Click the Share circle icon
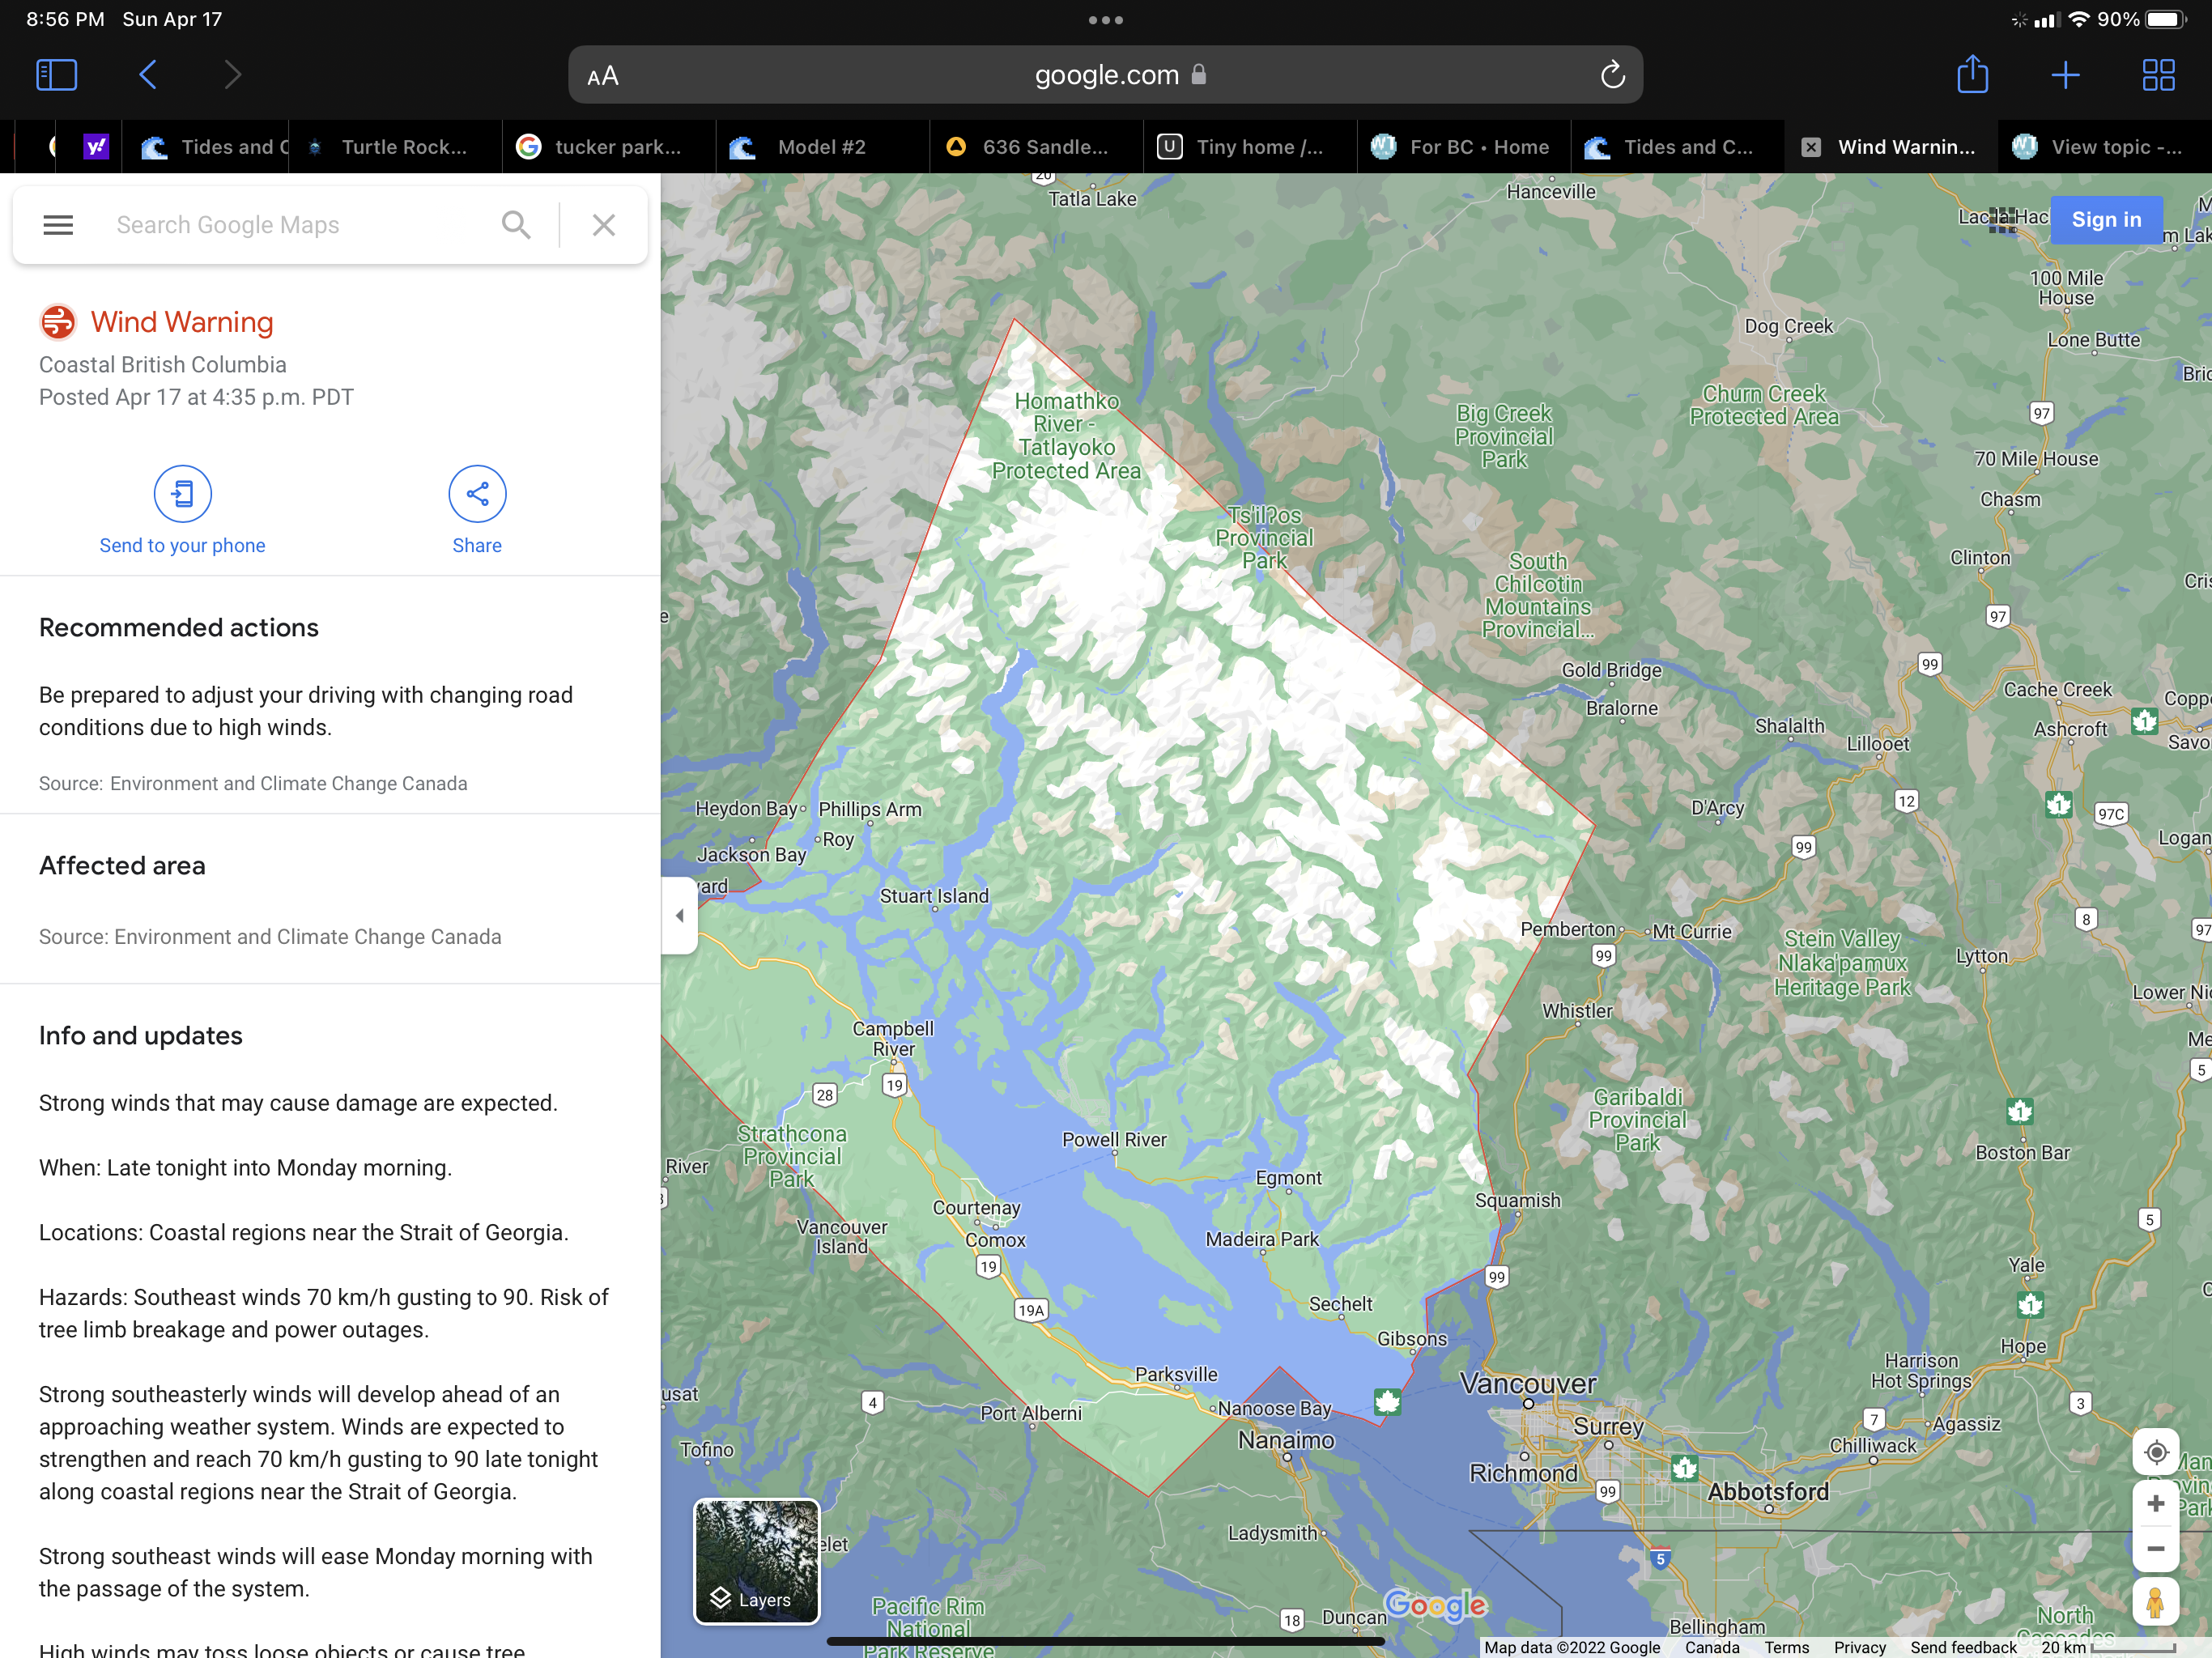 (477, 493)
